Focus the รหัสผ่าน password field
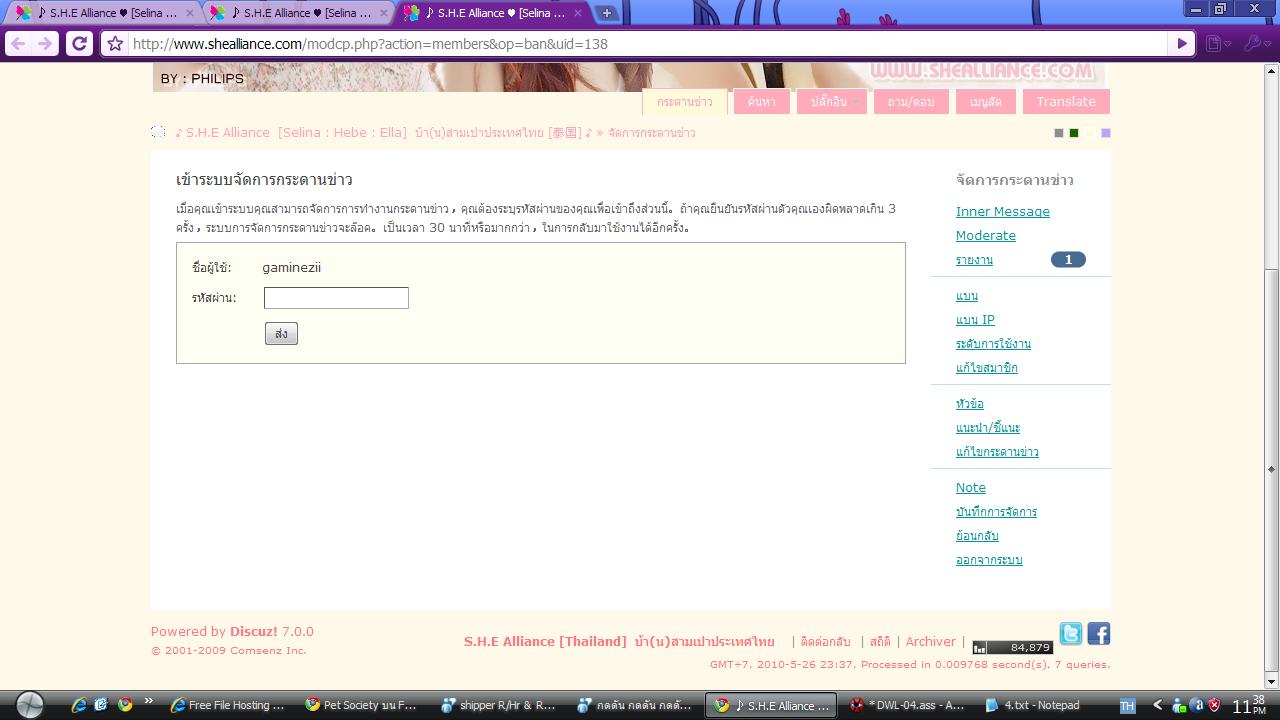 (336, 298)
